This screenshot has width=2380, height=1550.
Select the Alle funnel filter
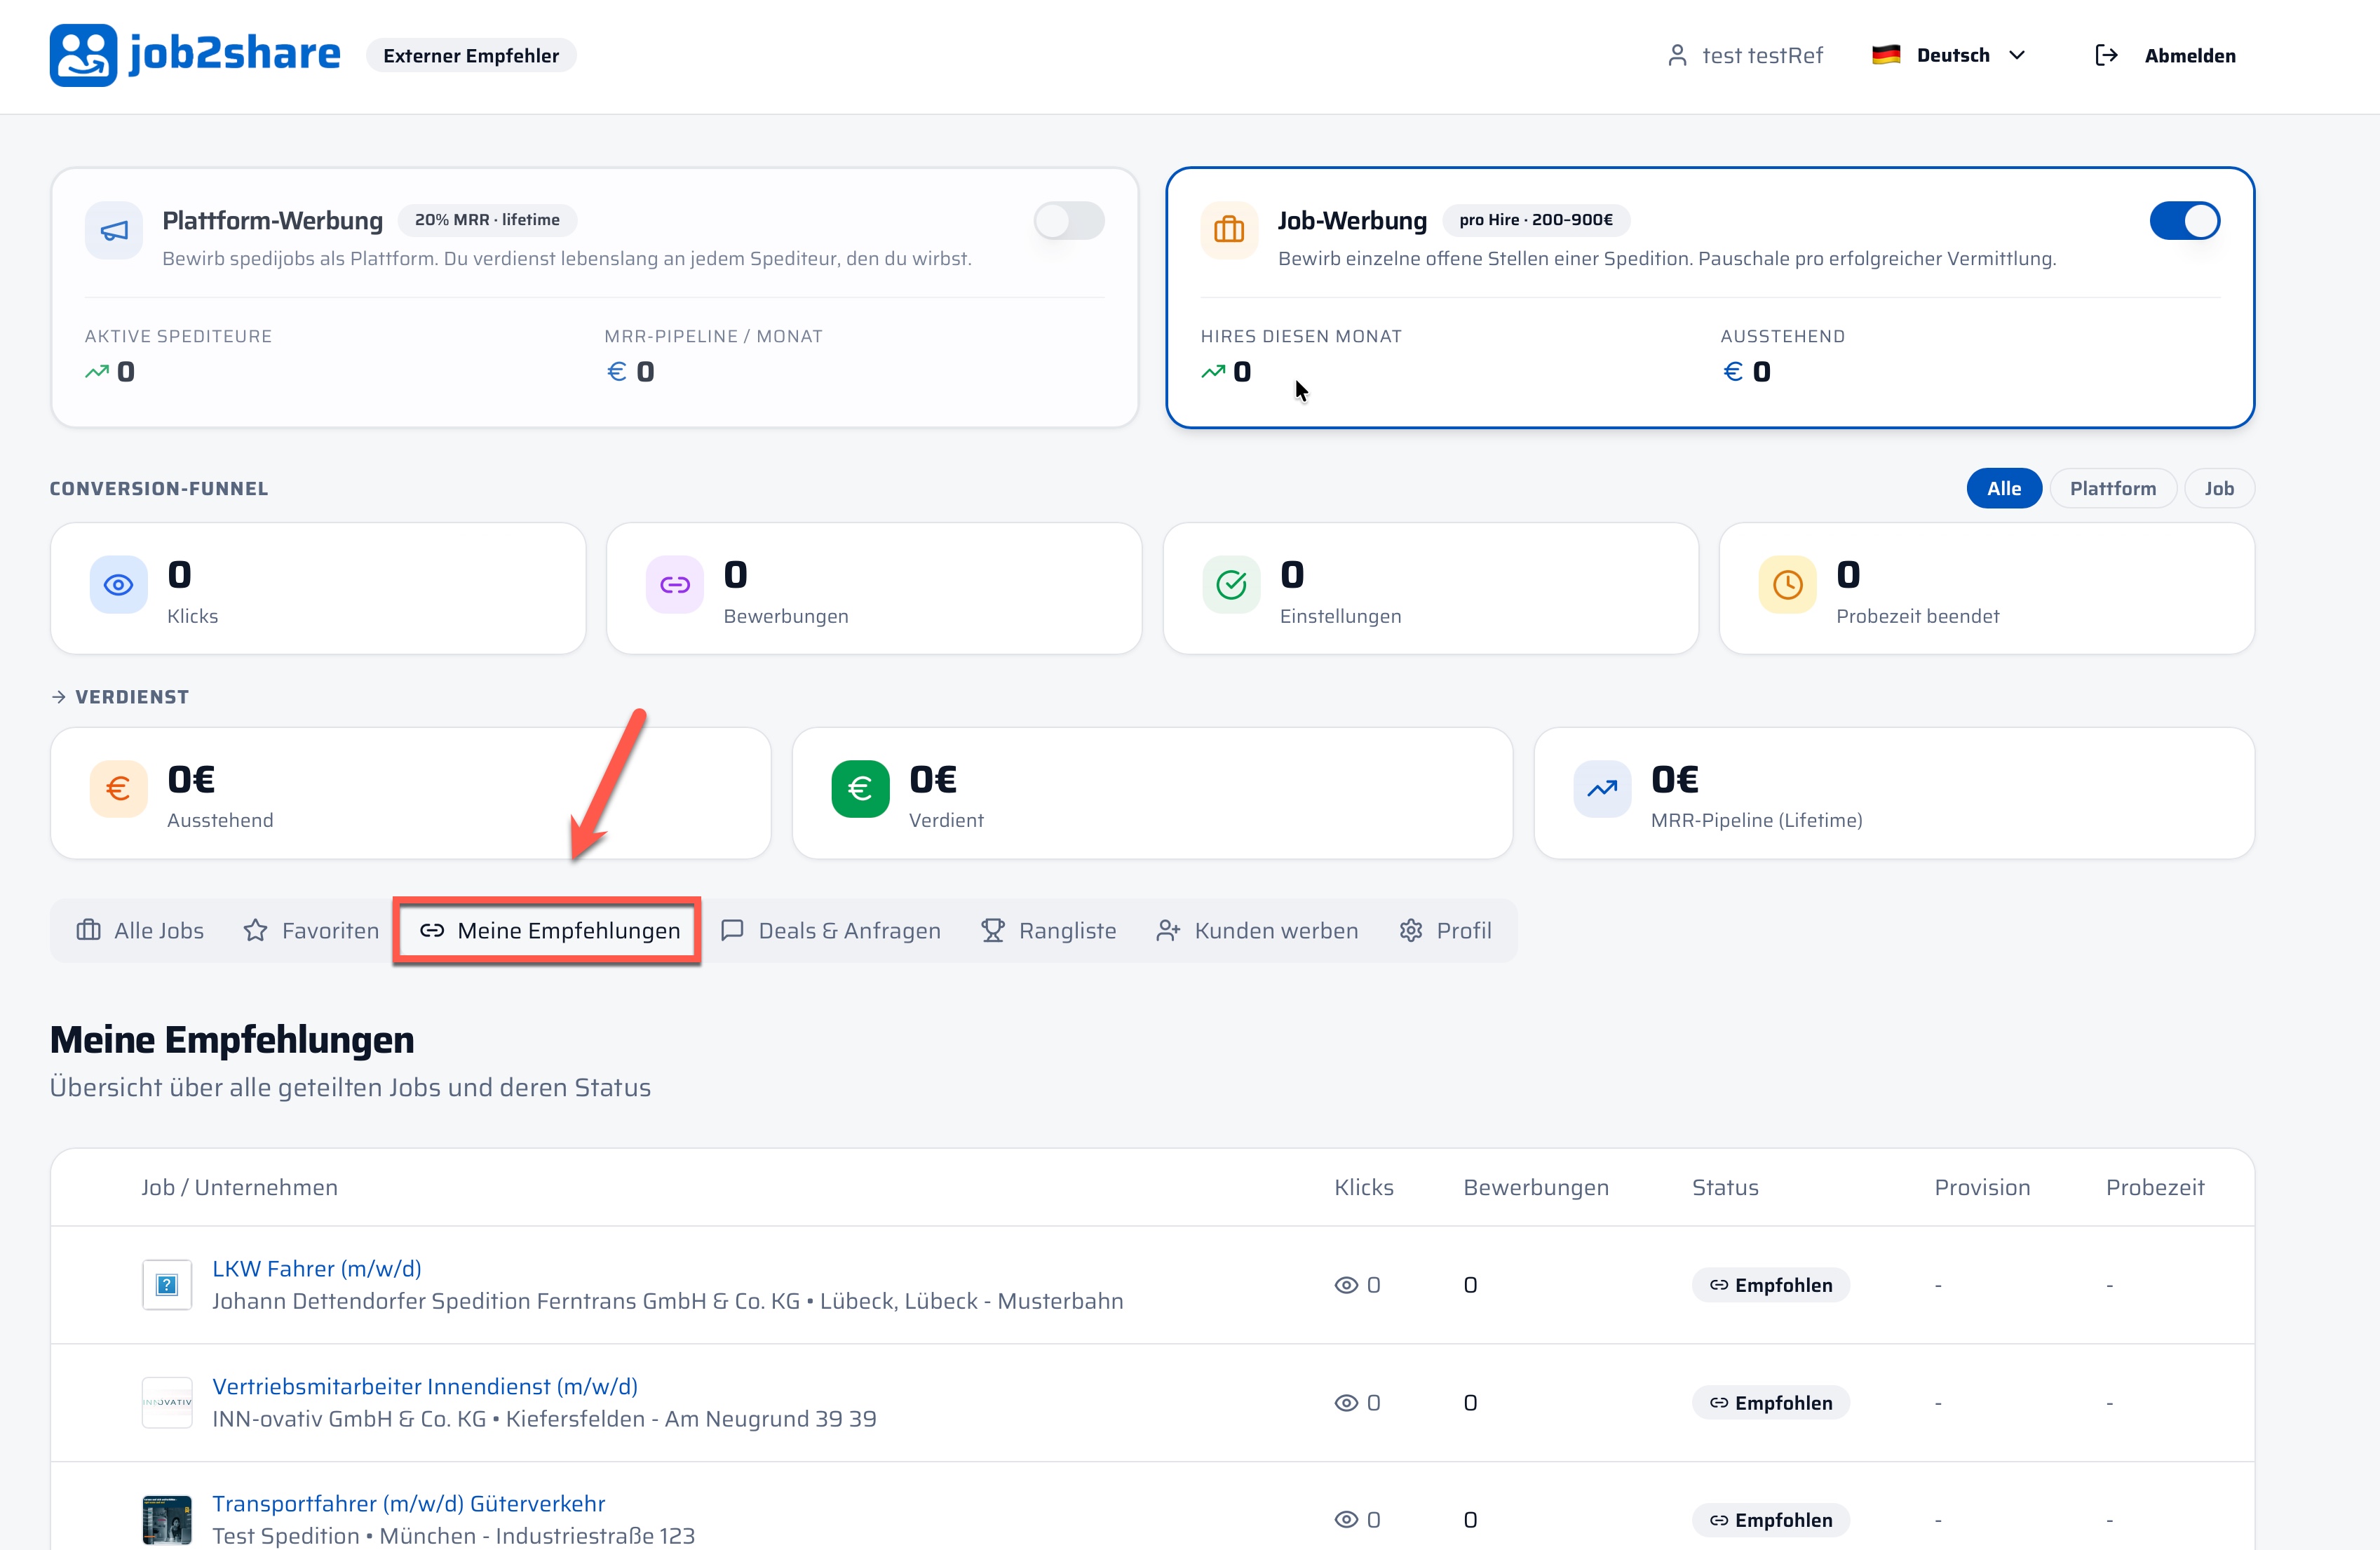tap(2004, 488)
